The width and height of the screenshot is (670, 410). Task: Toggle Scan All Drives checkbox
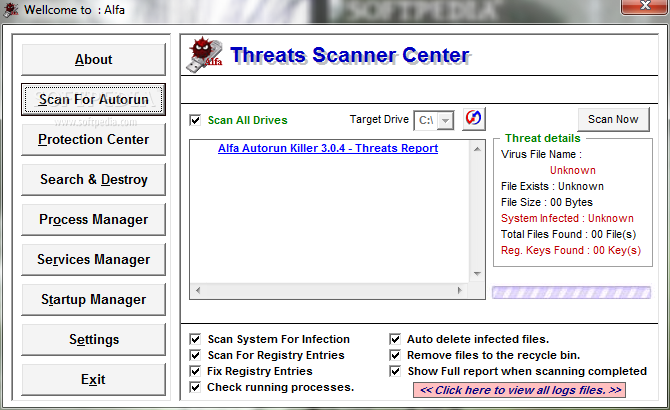[195, 120]
